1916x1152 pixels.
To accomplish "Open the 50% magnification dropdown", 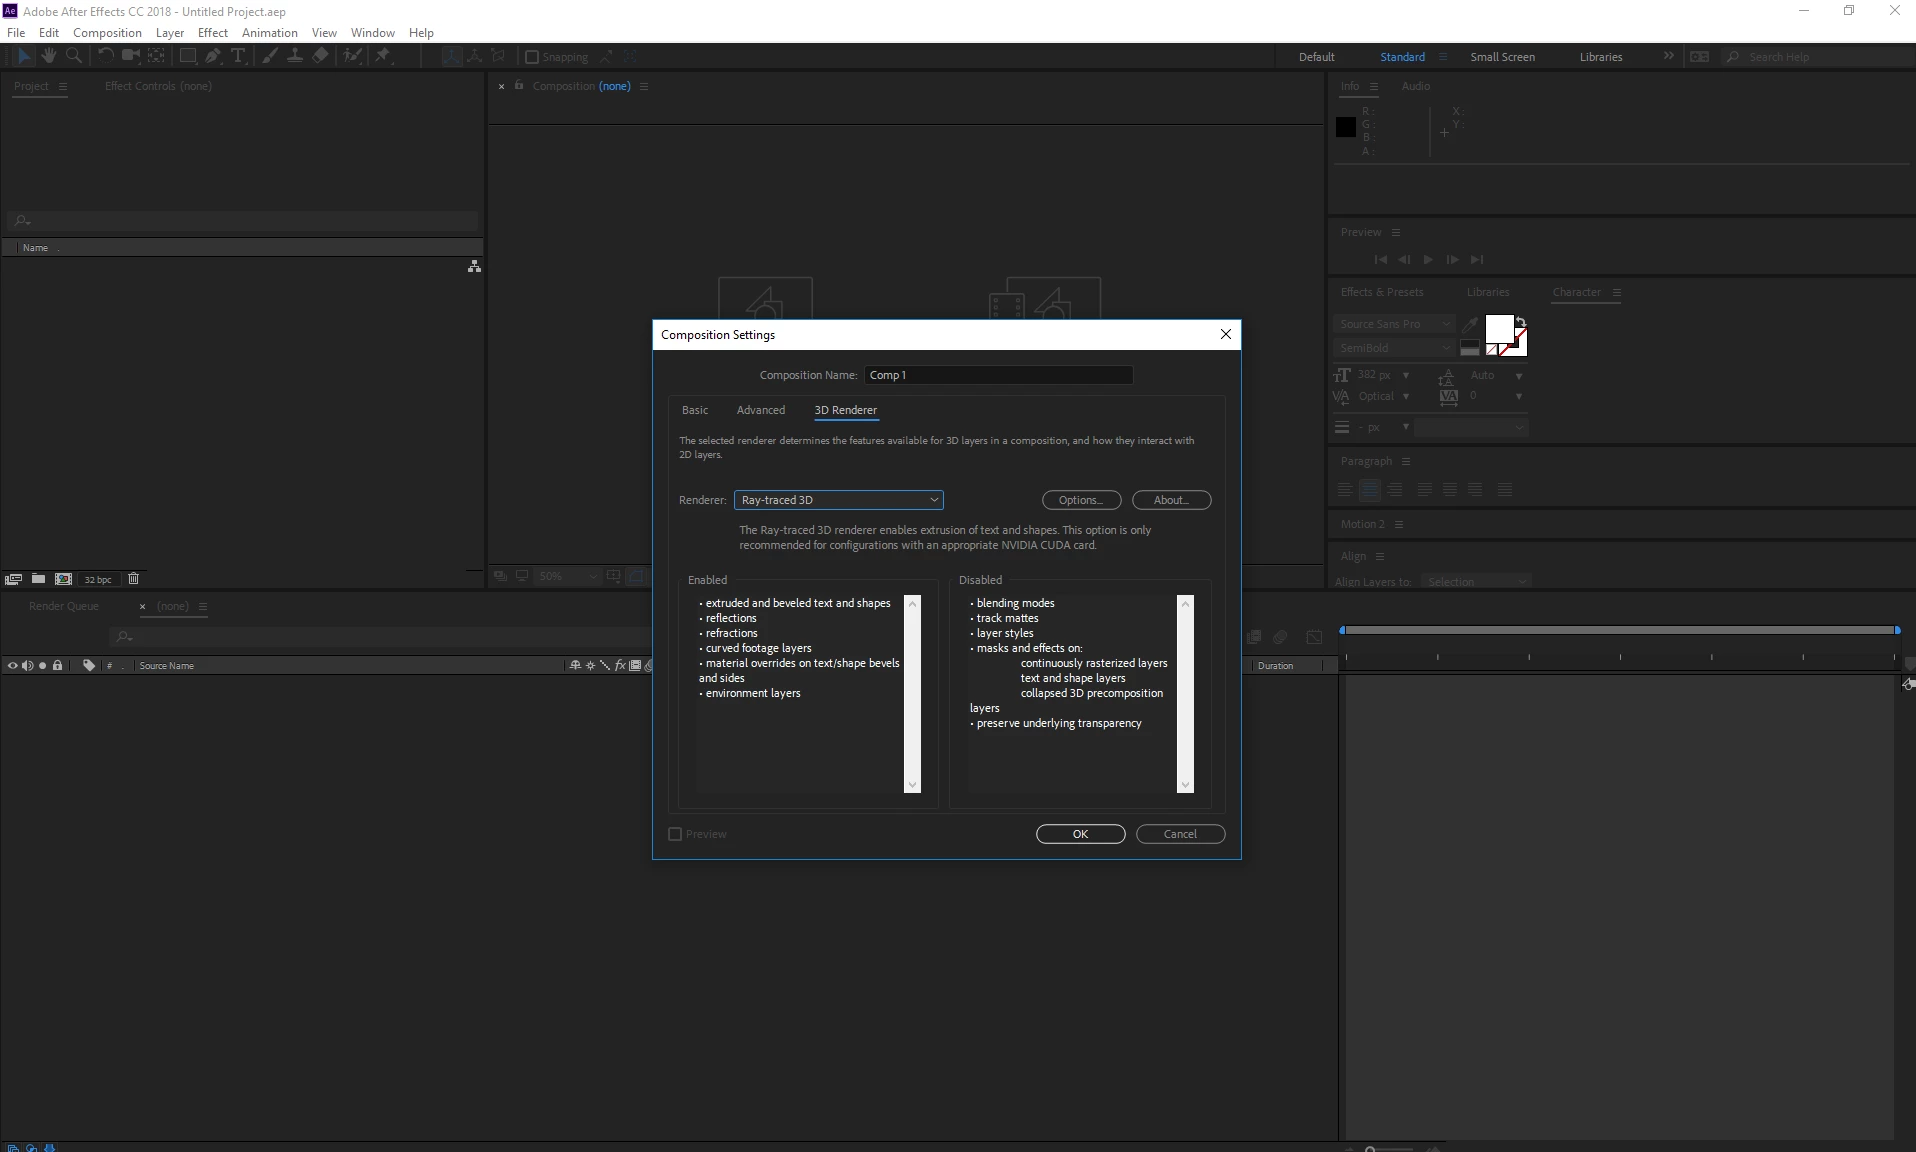I will [x=567, y=577].
